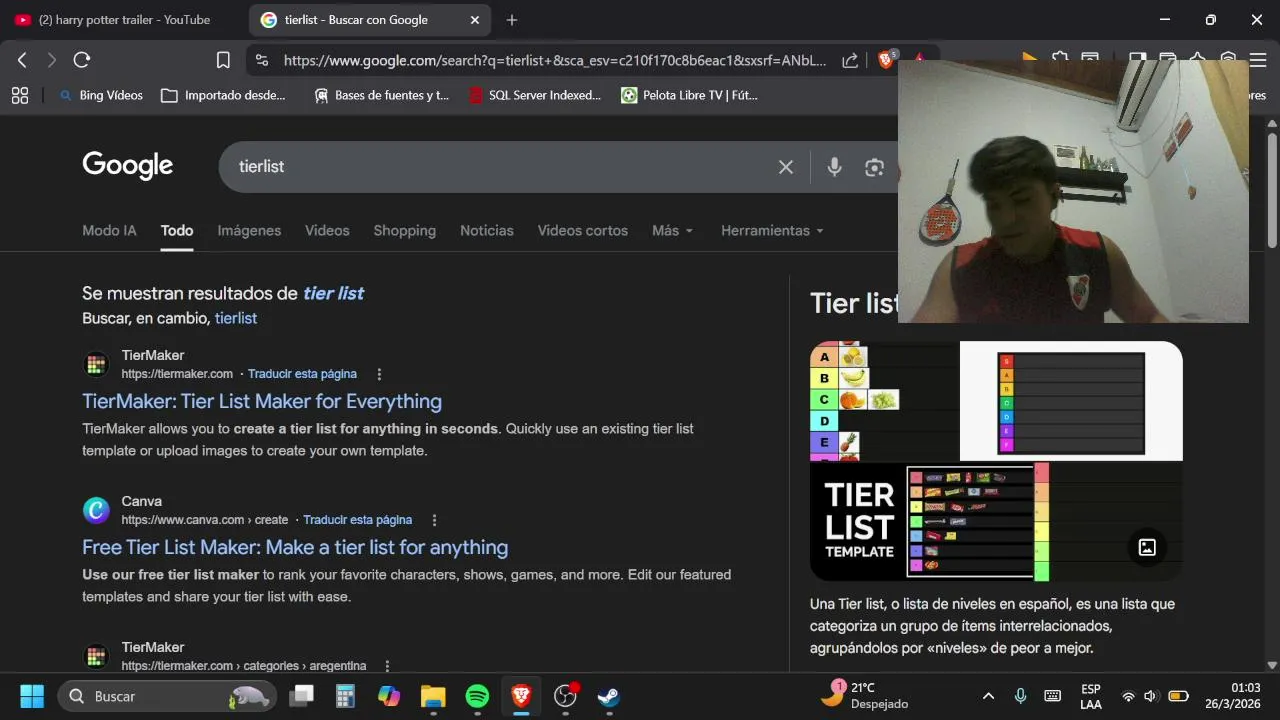
Task: Go back using the browser back arrow
Action: coord(22,60)
